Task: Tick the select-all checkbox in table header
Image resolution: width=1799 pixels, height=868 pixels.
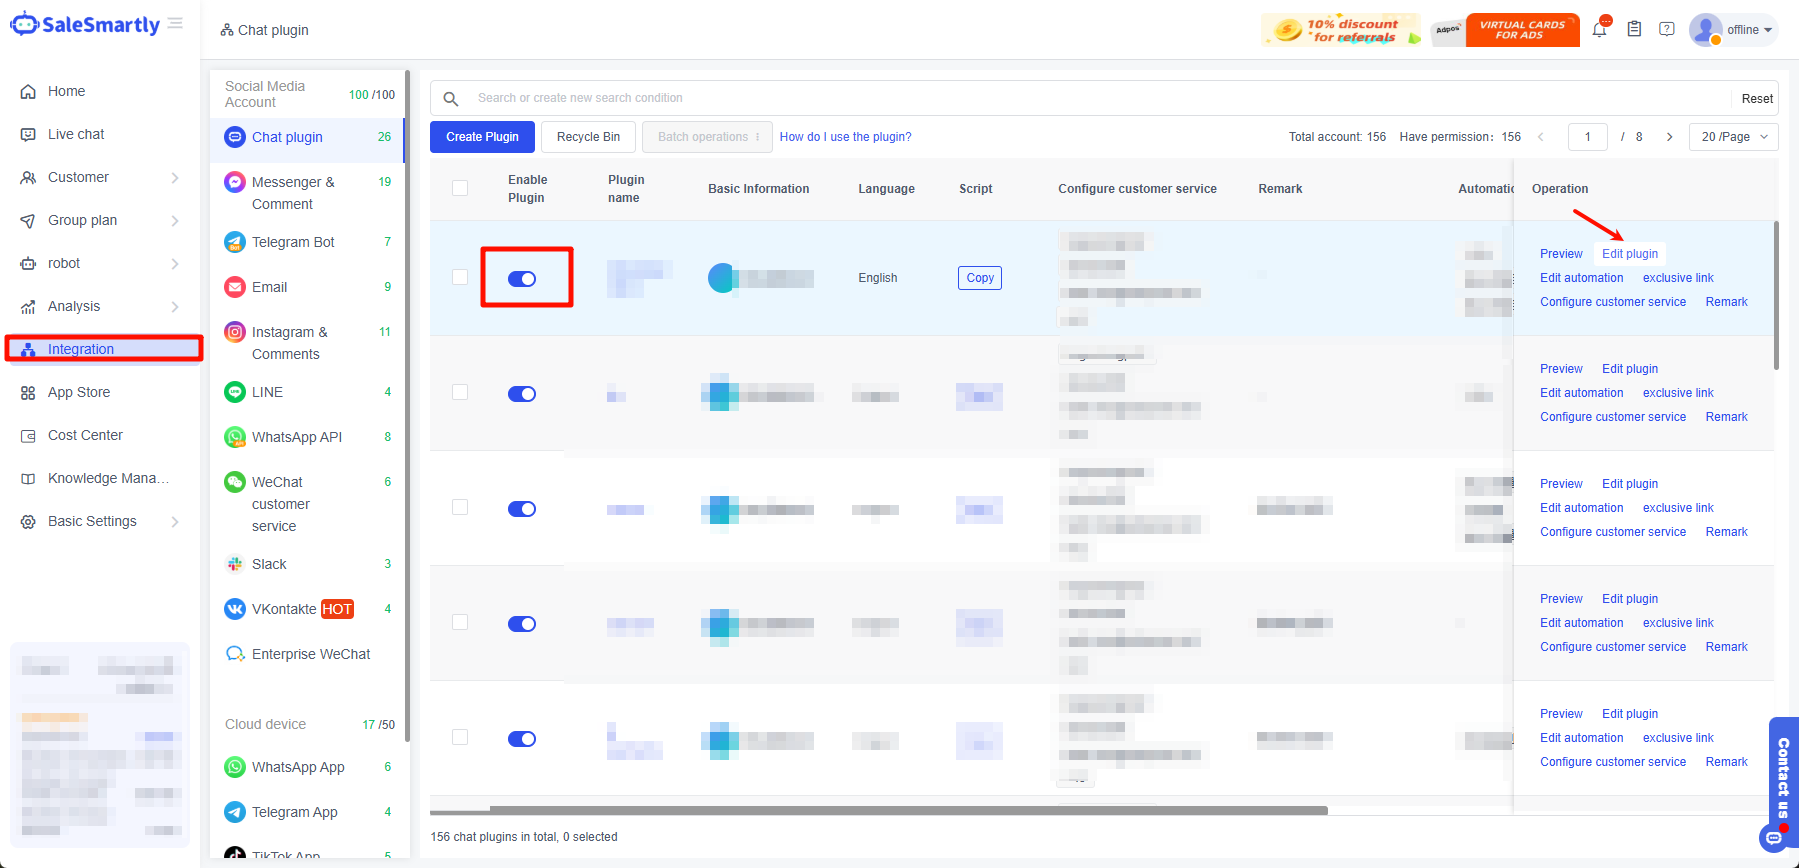Action: (460, 188)
